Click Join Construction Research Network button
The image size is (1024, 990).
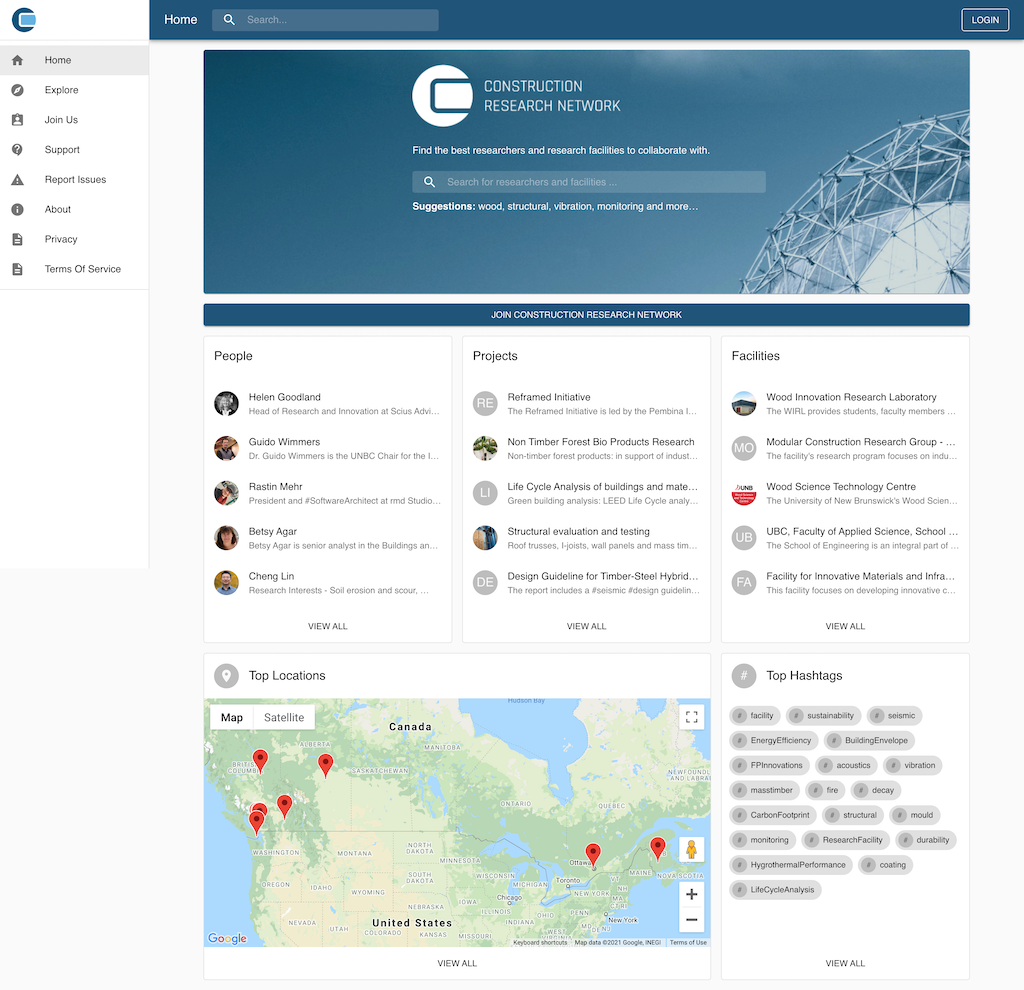586,315
